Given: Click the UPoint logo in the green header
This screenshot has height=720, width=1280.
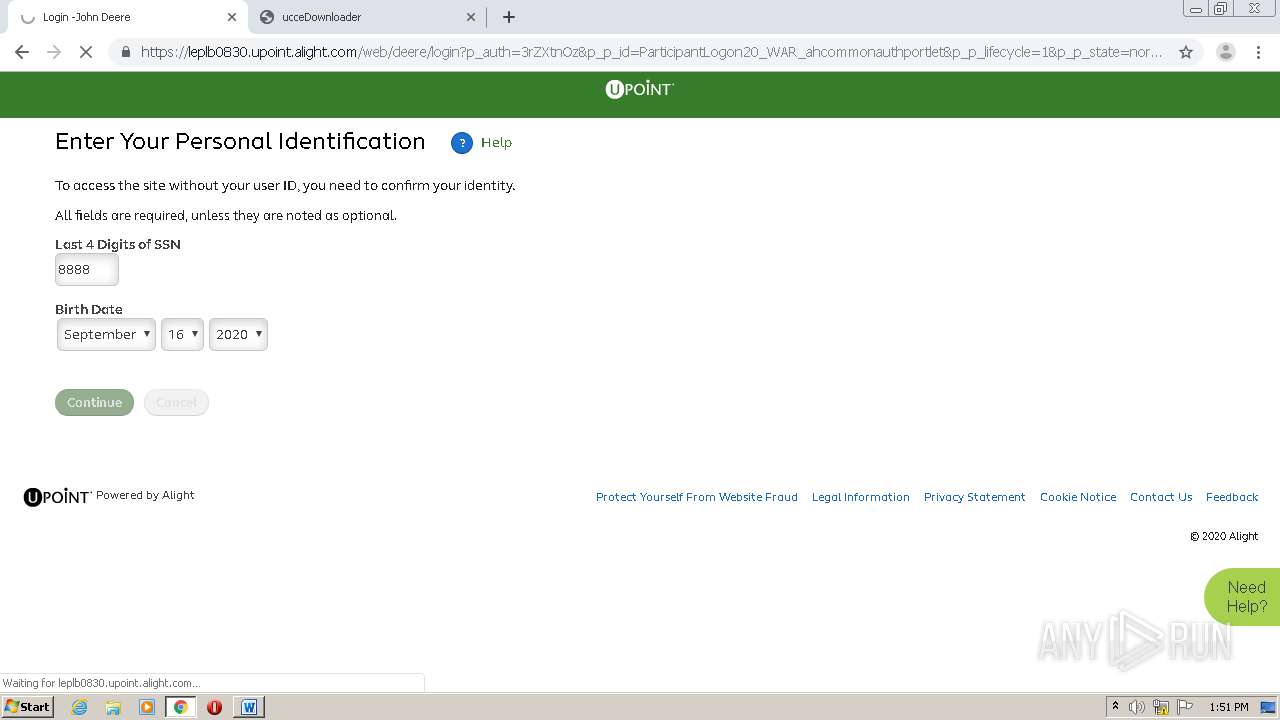Looking at the screenshot, I should (640, 89).
